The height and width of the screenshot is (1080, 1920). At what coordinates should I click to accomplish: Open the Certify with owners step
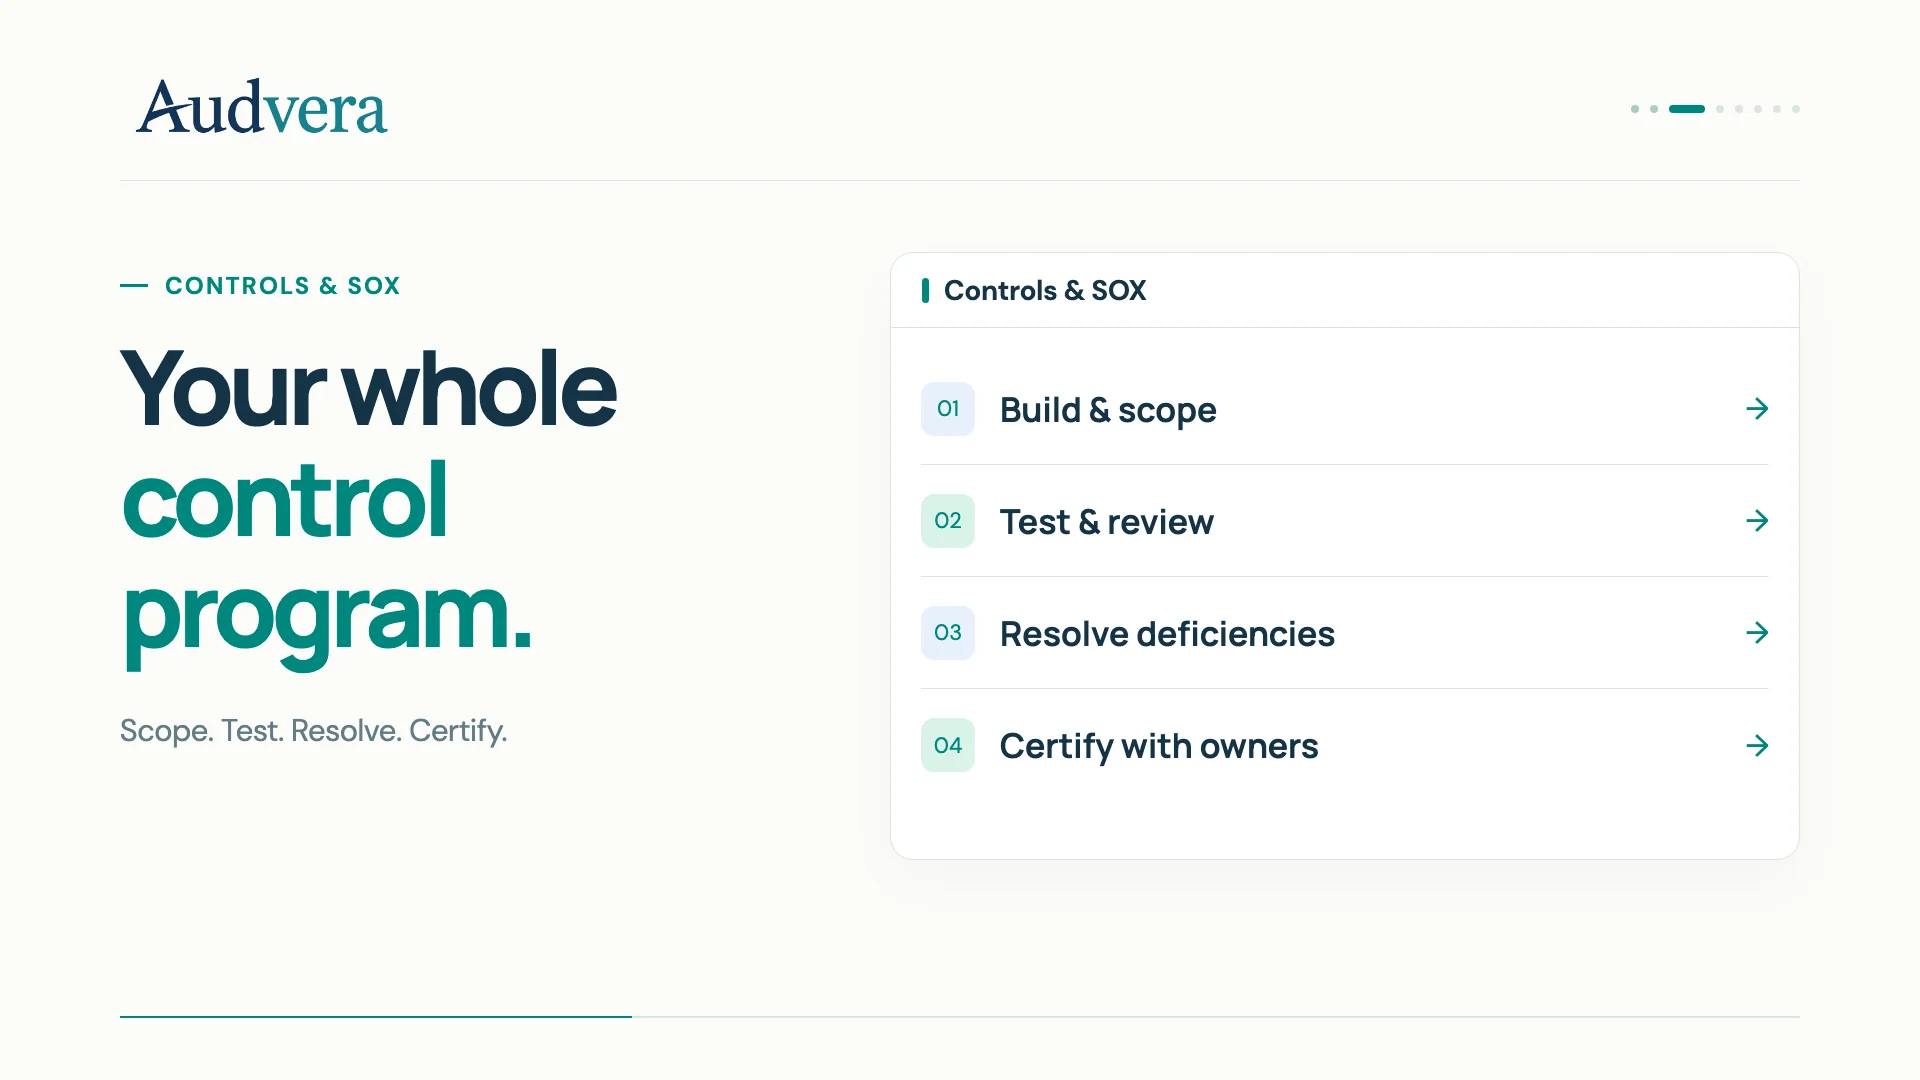(x=1345, y=746)
